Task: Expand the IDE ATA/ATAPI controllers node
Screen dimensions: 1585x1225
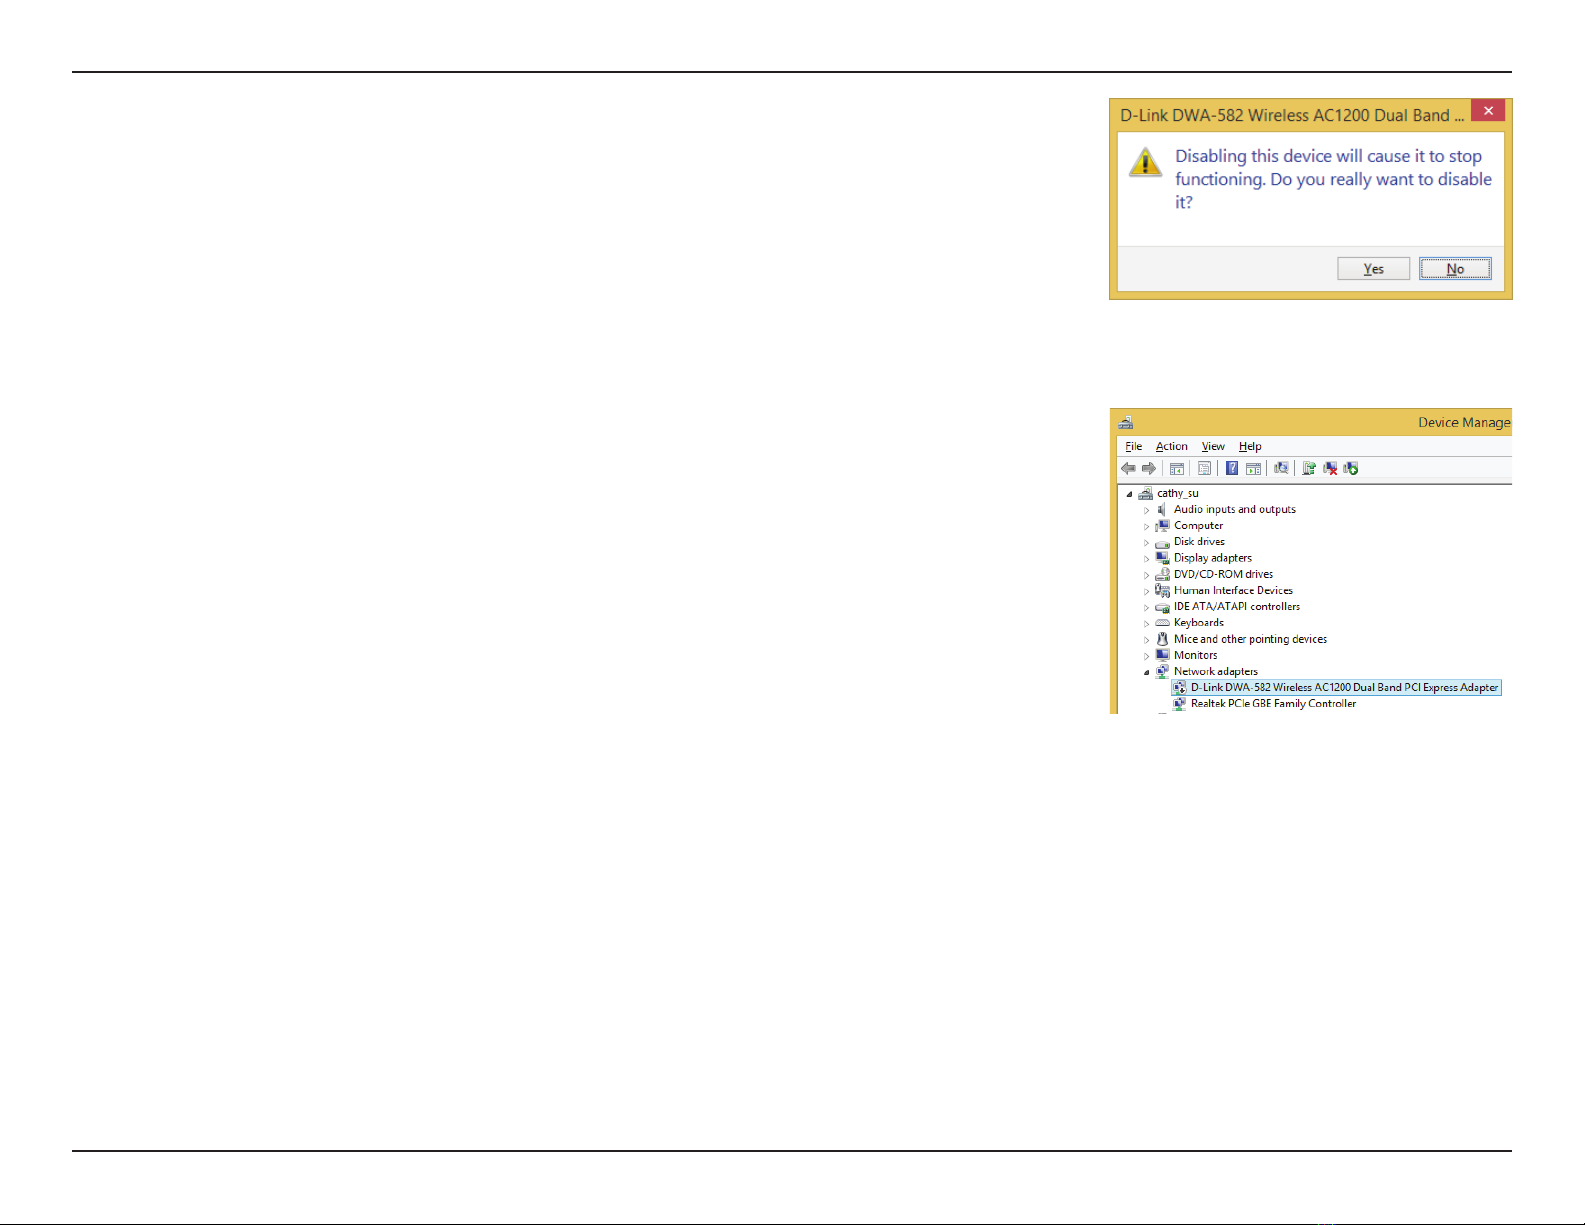Action: click(1147, 607)
